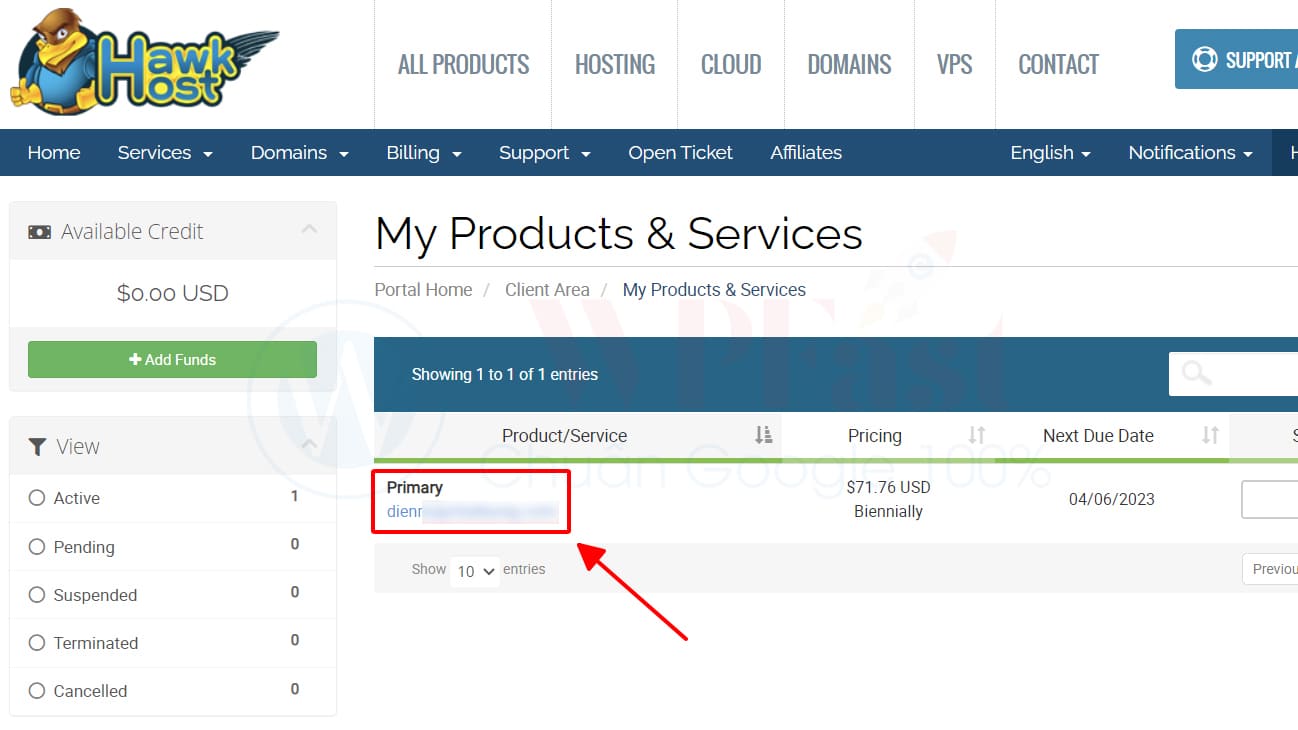Sort the Pricing column
The image size is (1298, 730).
coord(976,435)
